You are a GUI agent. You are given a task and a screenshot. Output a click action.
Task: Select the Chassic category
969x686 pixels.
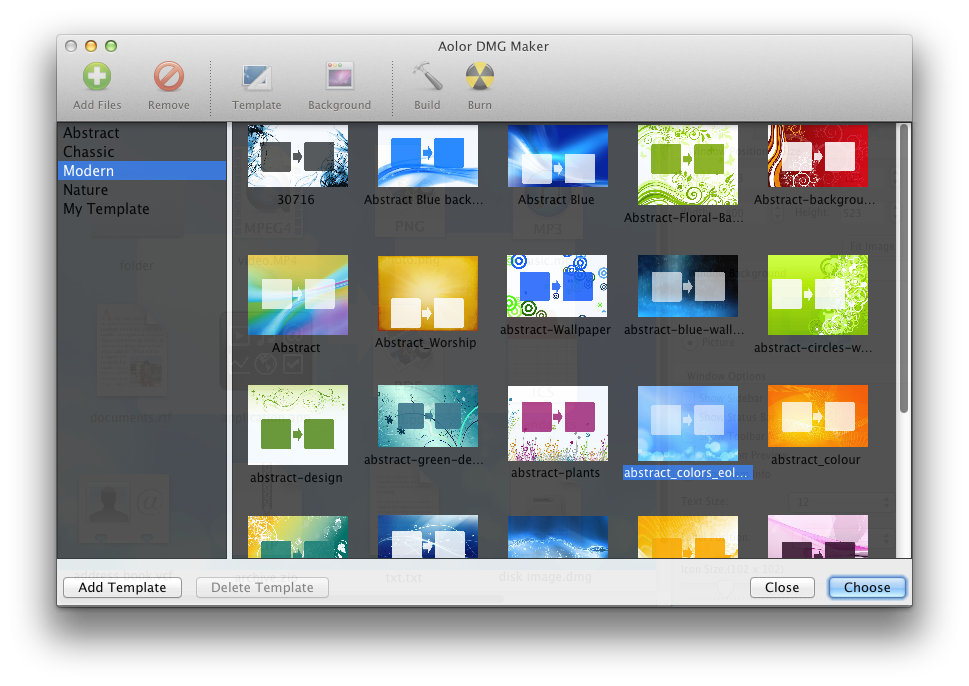click(89, 152)
